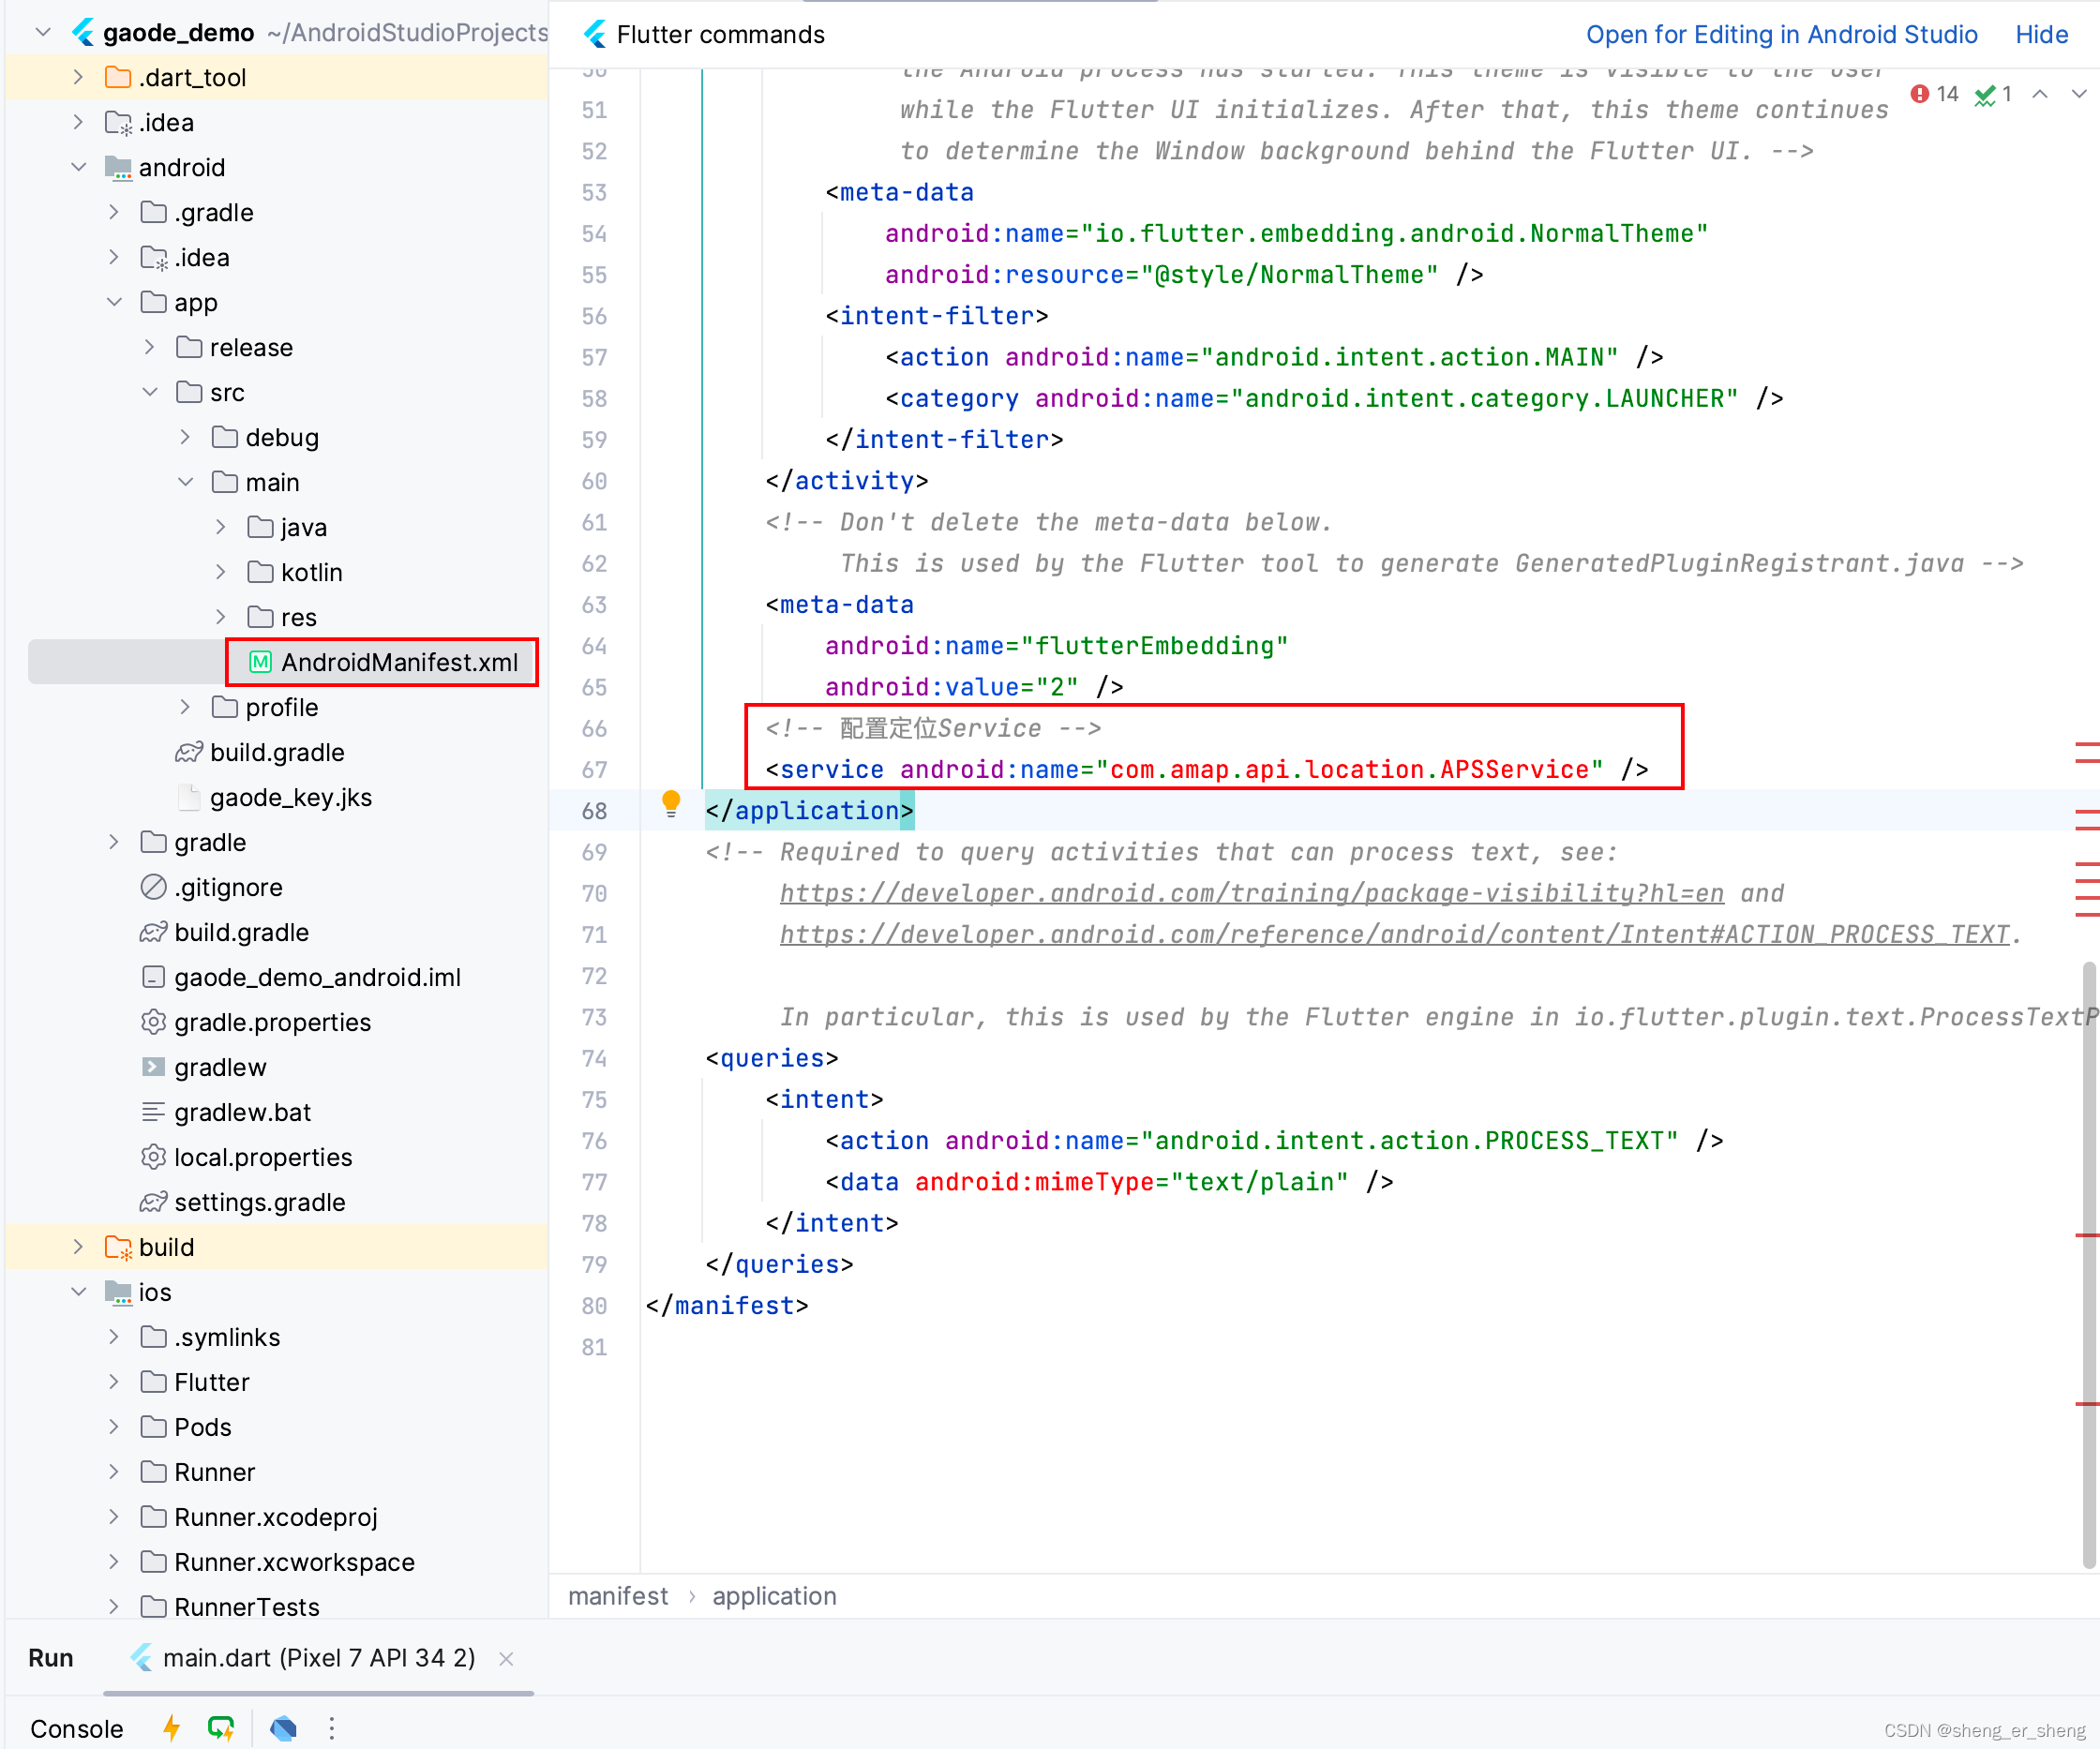This screenshot has height=1749, width=2100.
Task: Click the Flutter Hot Reload lightning icon
Action: pyautogui.click(x=172, y=1727)
